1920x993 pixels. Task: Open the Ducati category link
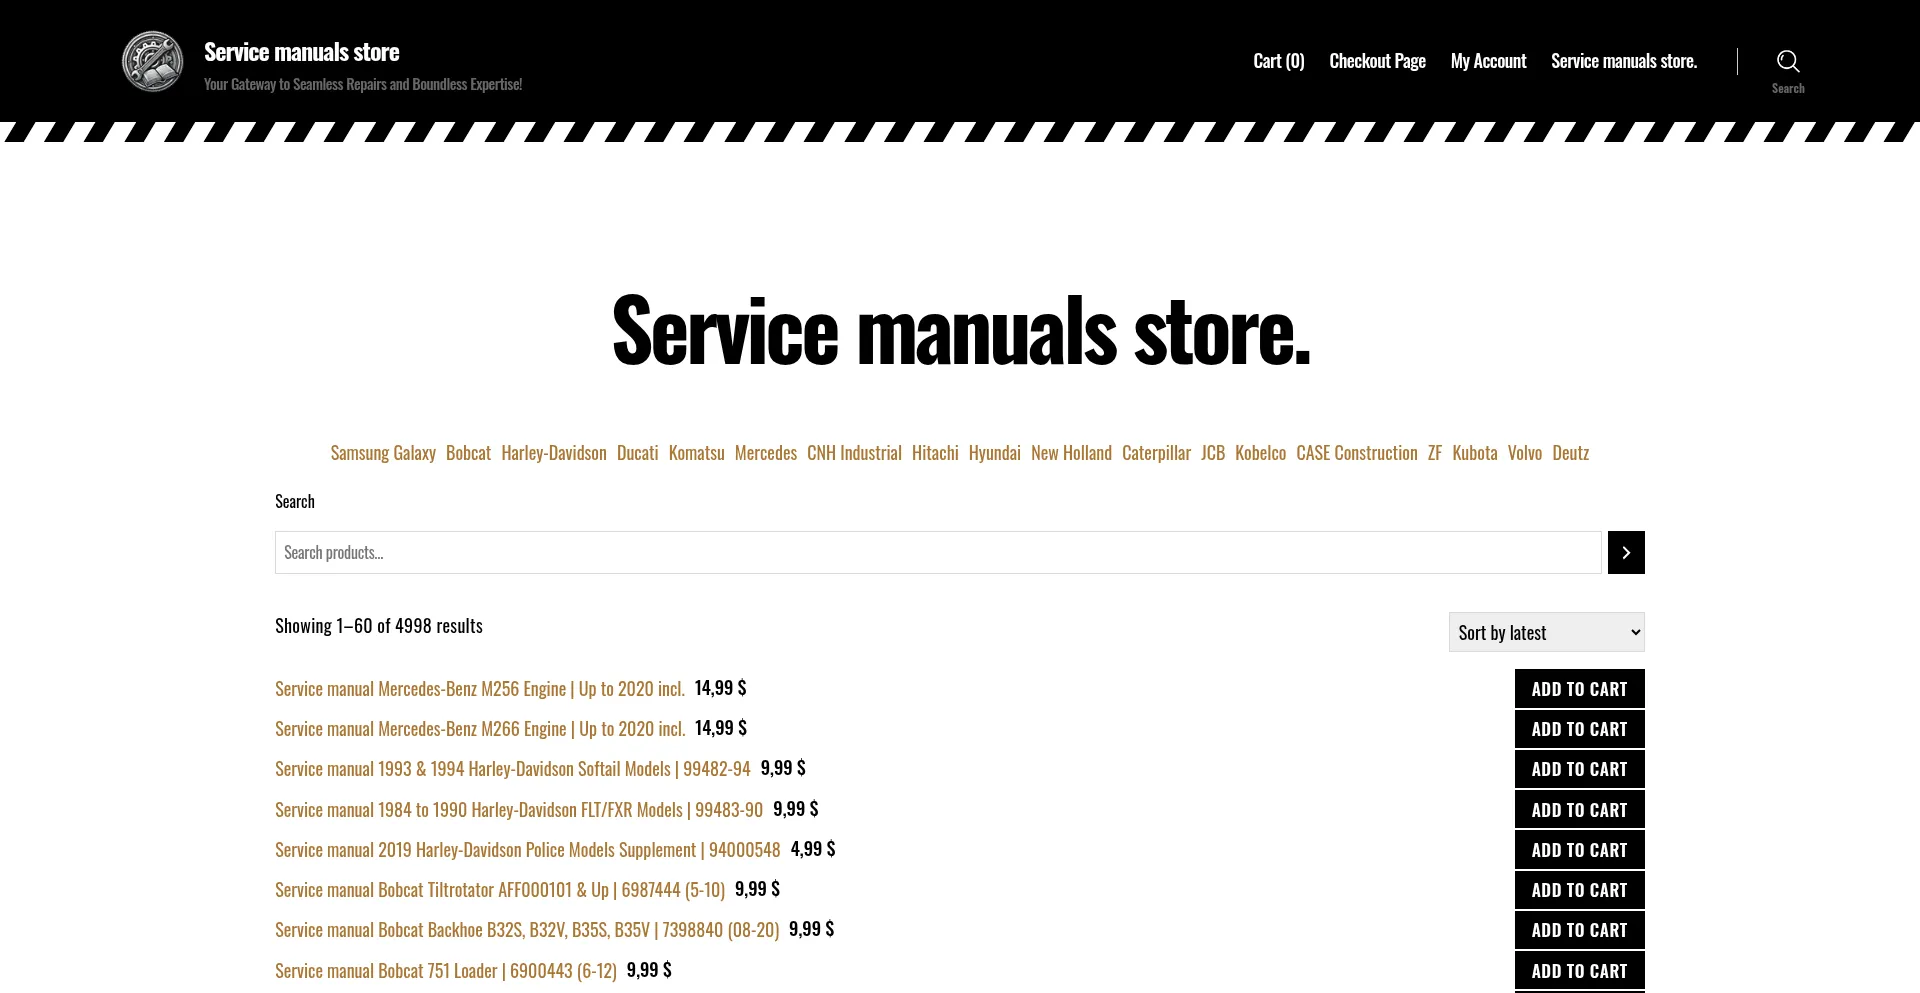click(637, 453)
